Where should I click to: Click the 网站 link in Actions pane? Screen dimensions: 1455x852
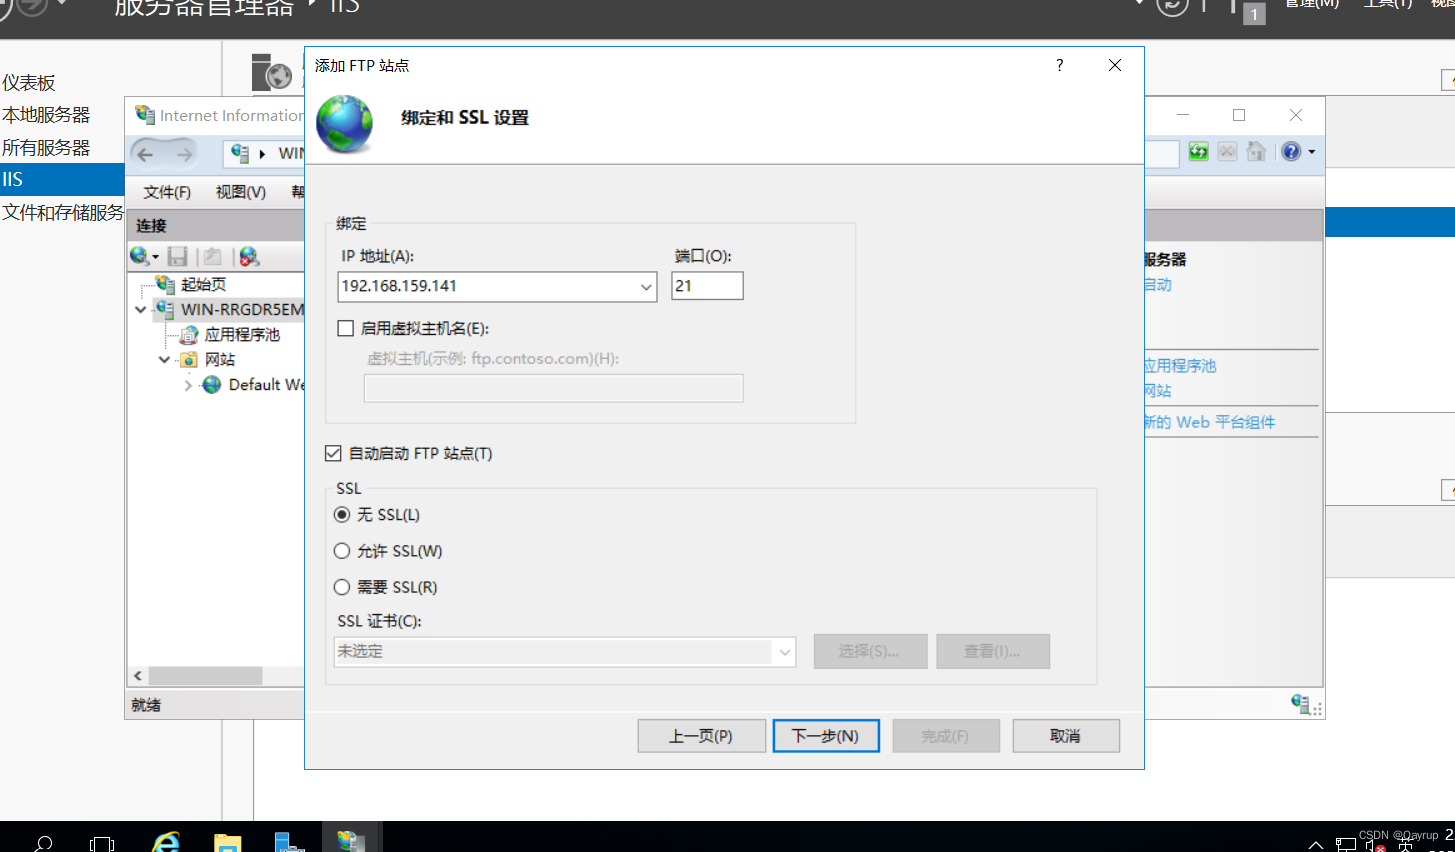(x=1158, y=391)
